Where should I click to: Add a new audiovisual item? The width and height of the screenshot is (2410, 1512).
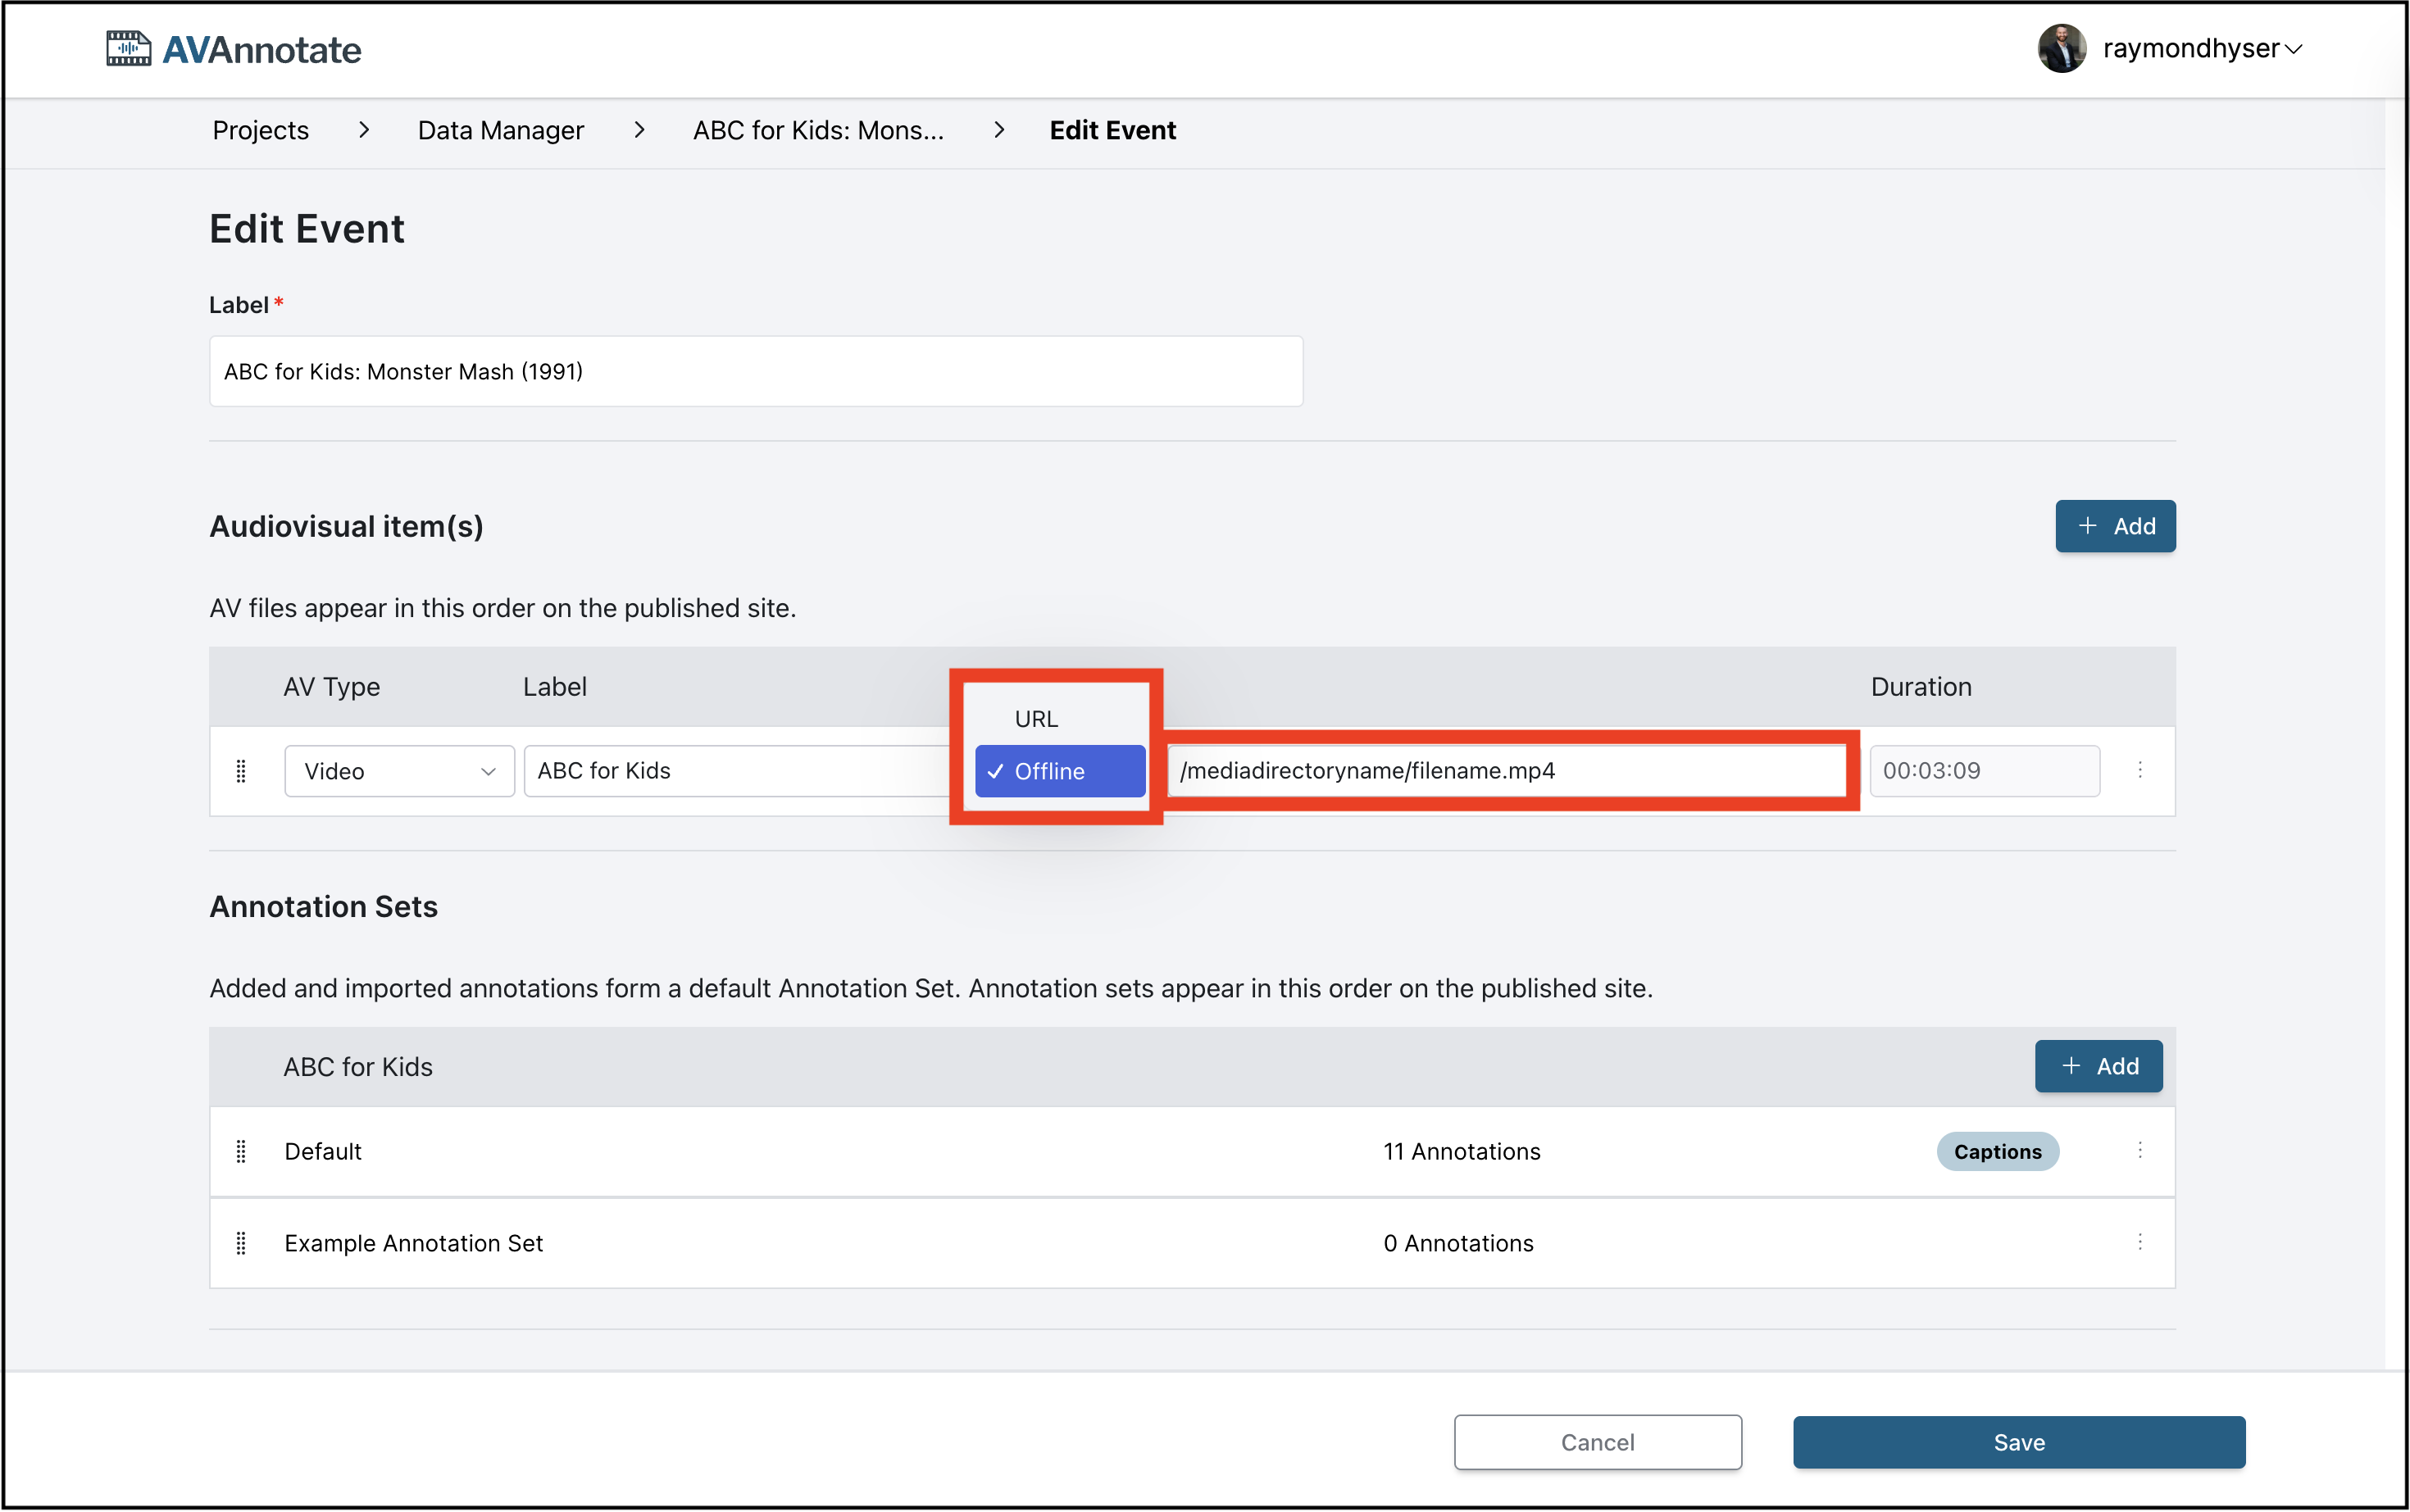click(x=2115, y=526)
